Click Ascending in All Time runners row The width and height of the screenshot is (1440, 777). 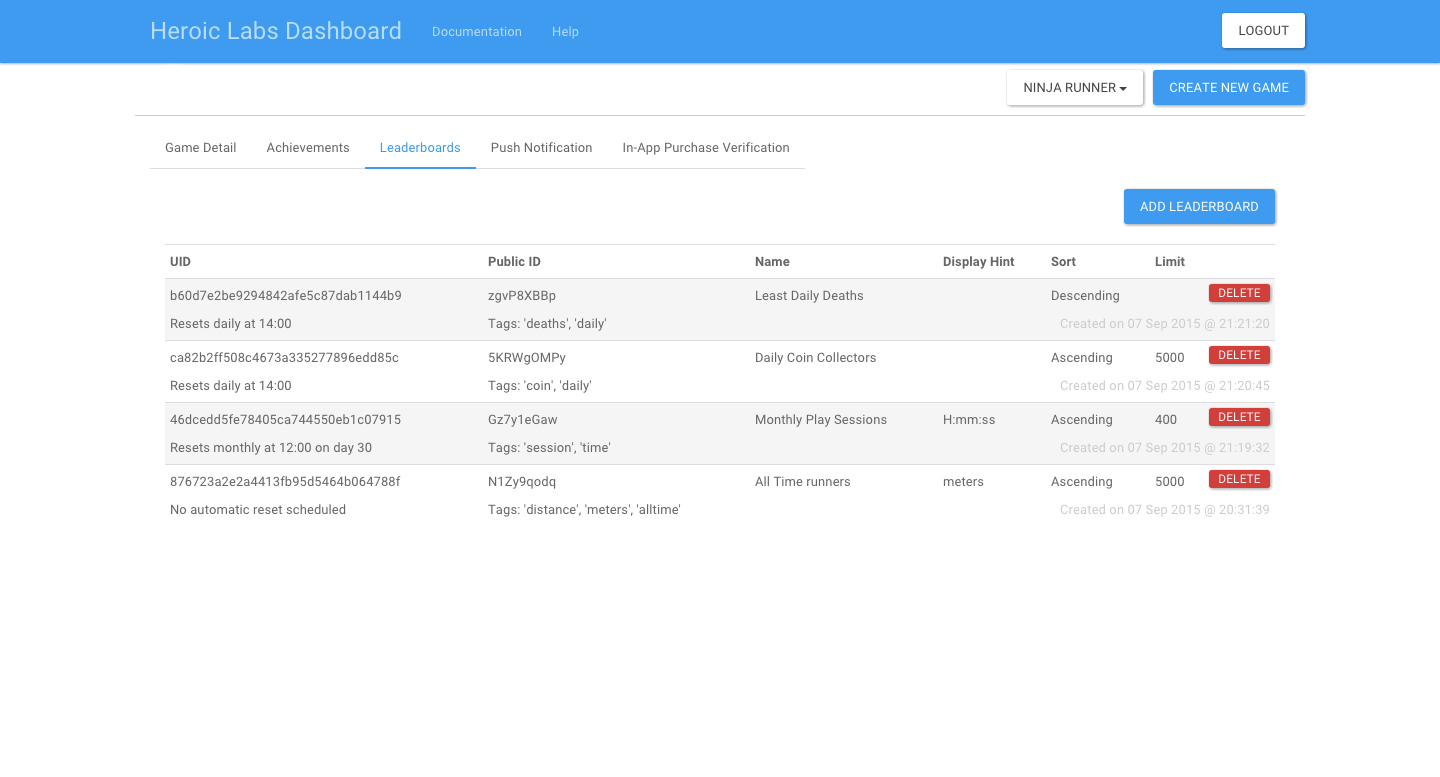[1082, 482]
